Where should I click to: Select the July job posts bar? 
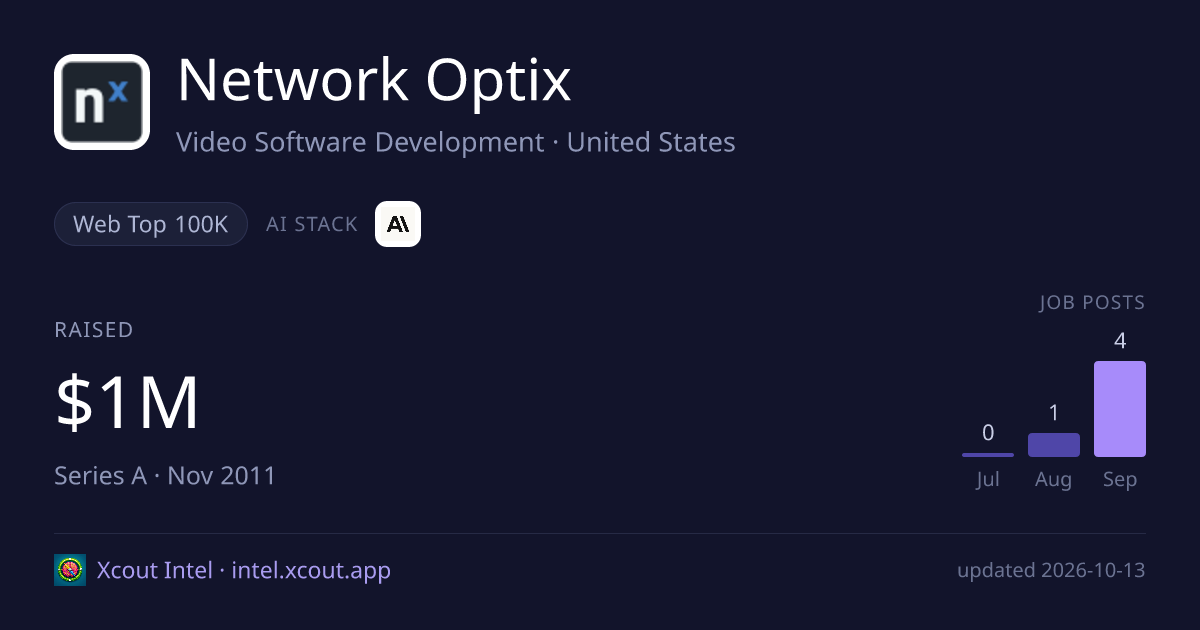pyautogui.click(x=988, y=455)
